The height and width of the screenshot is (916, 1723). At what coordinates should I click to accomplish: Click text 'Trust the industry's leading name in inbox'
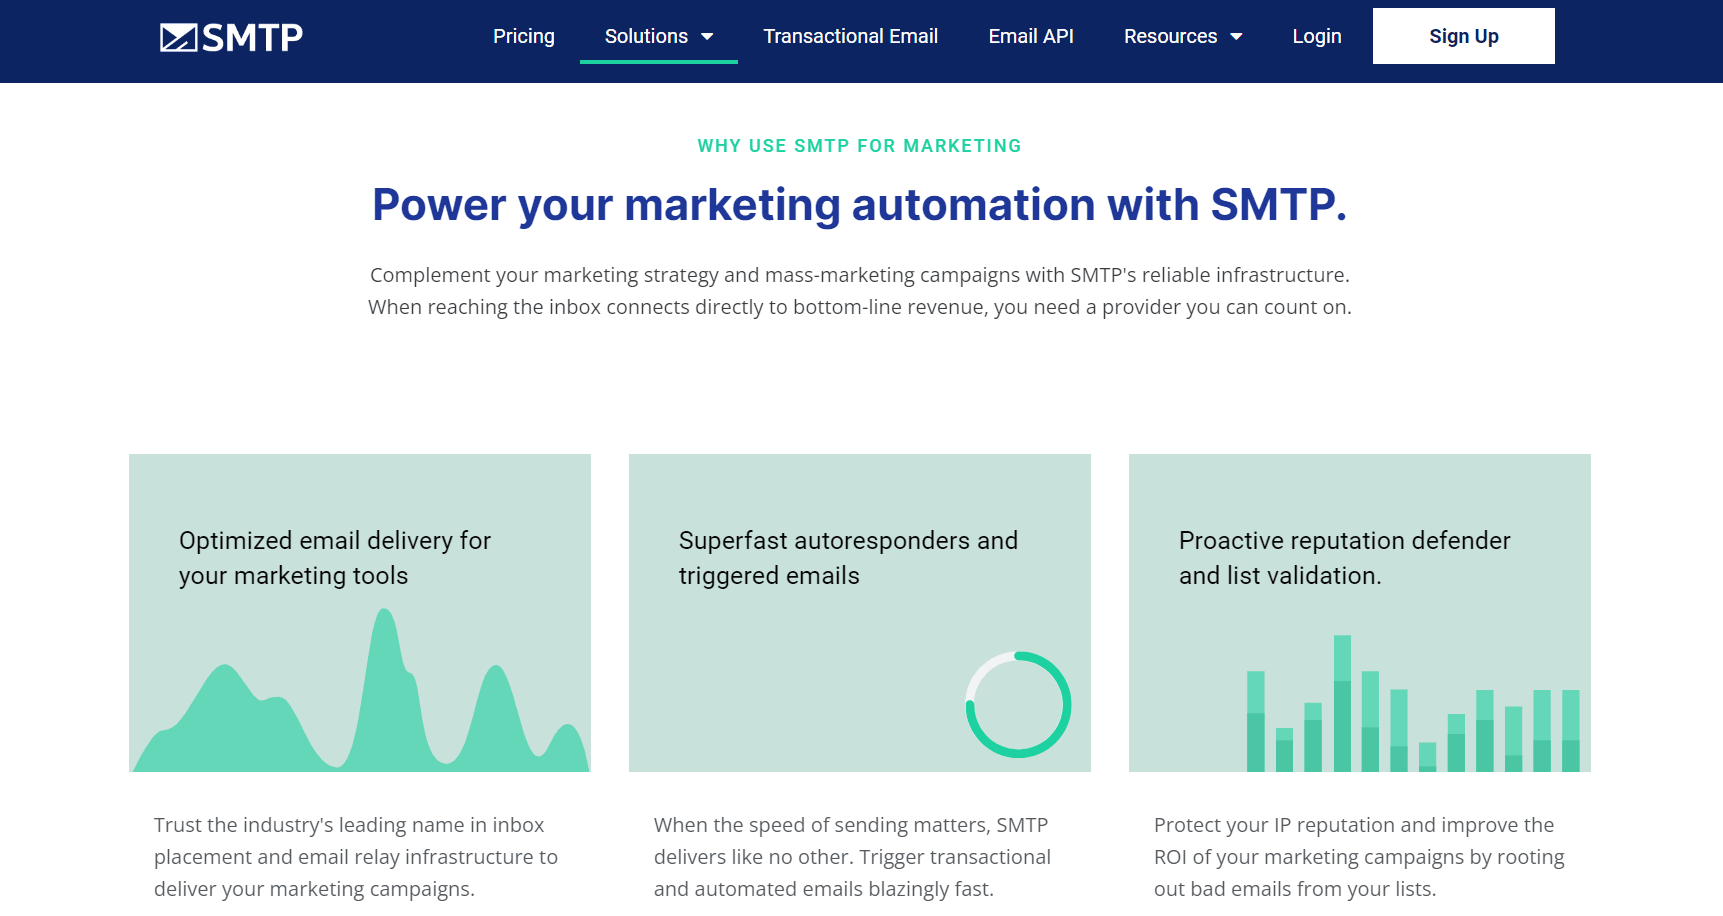(x=349, y=825)
